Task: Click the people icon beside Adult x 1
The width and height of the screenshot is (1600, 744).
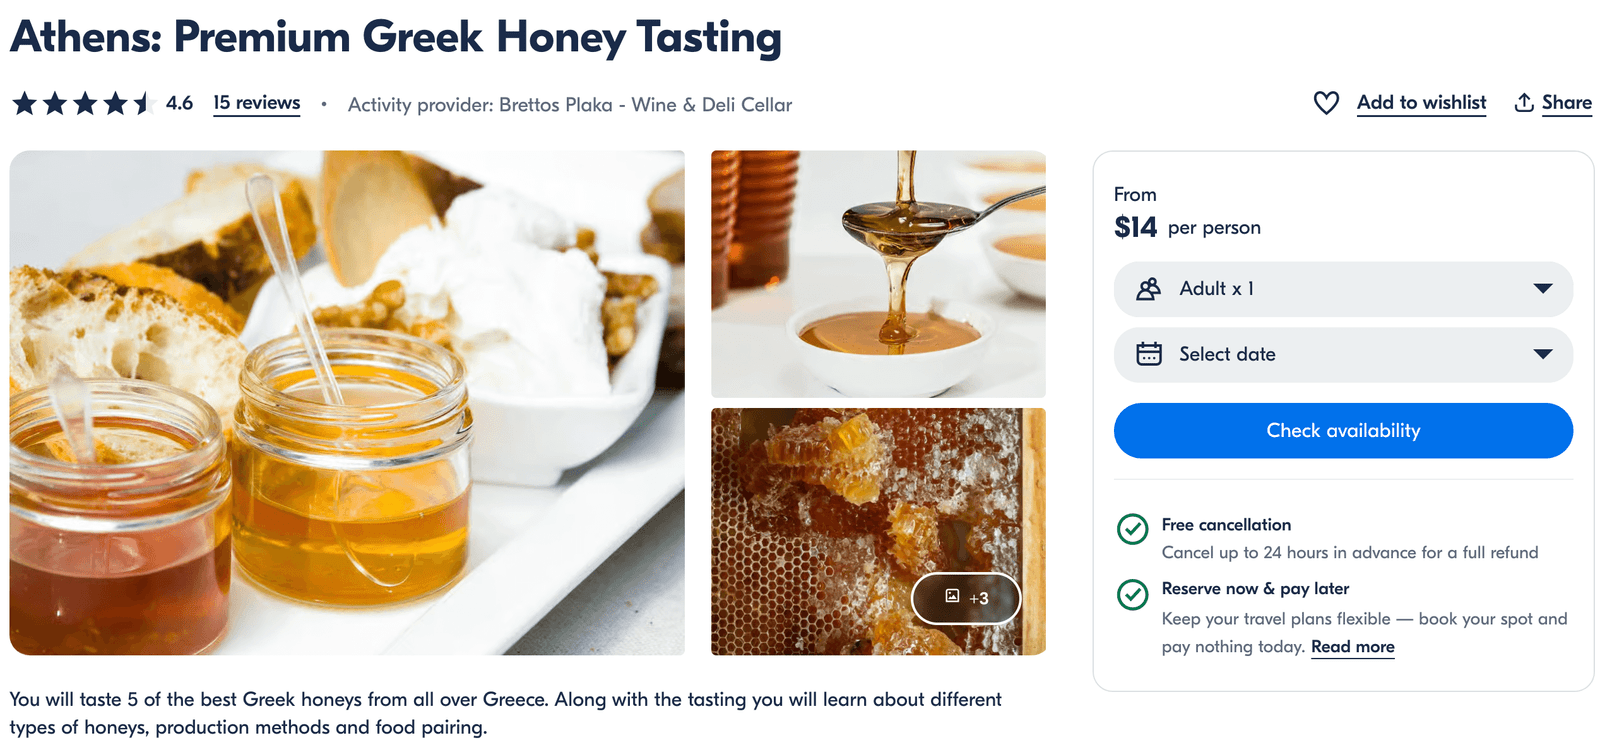Action: [x=1149, y=289]
